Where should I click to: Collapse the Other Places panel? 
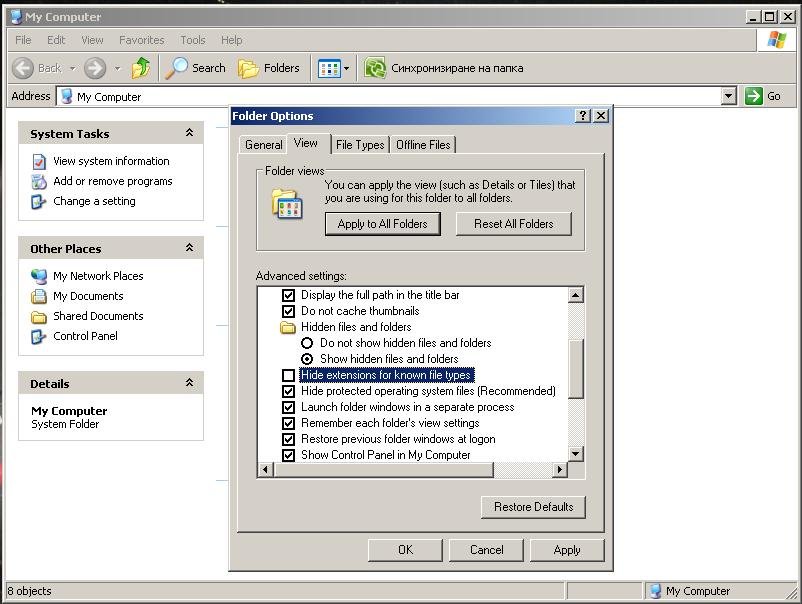pyautogui.click(x=189, y=248)
